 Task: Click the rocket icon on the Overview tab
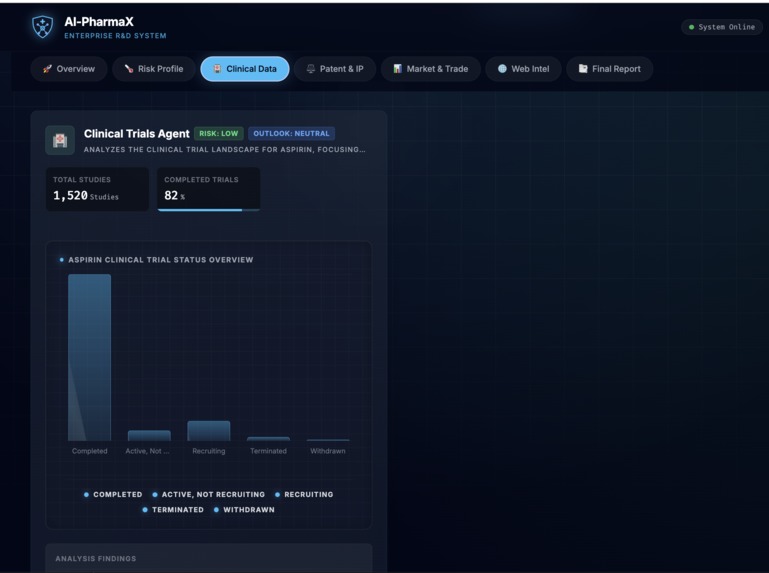pyautogui.click(x=47, y=69)
